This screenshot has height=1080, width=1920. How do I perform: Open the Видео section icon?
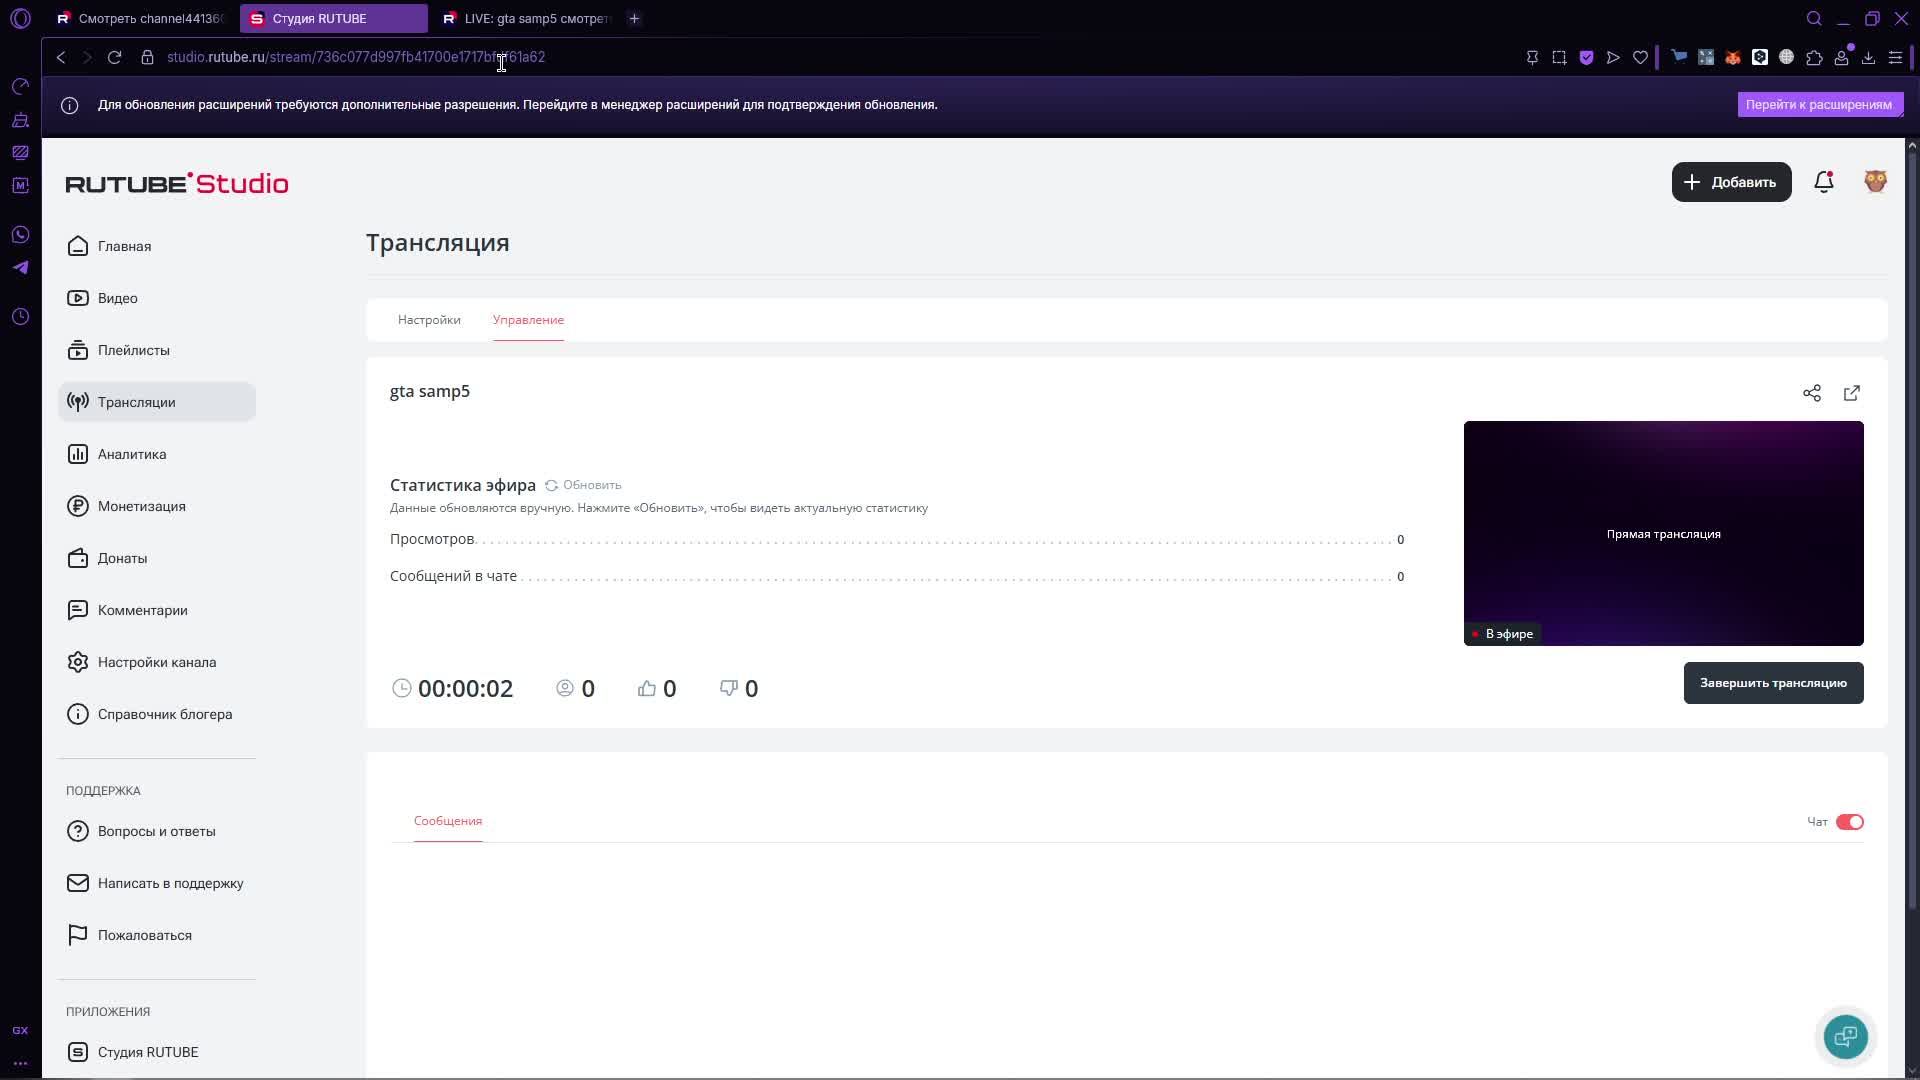[78, 298]
